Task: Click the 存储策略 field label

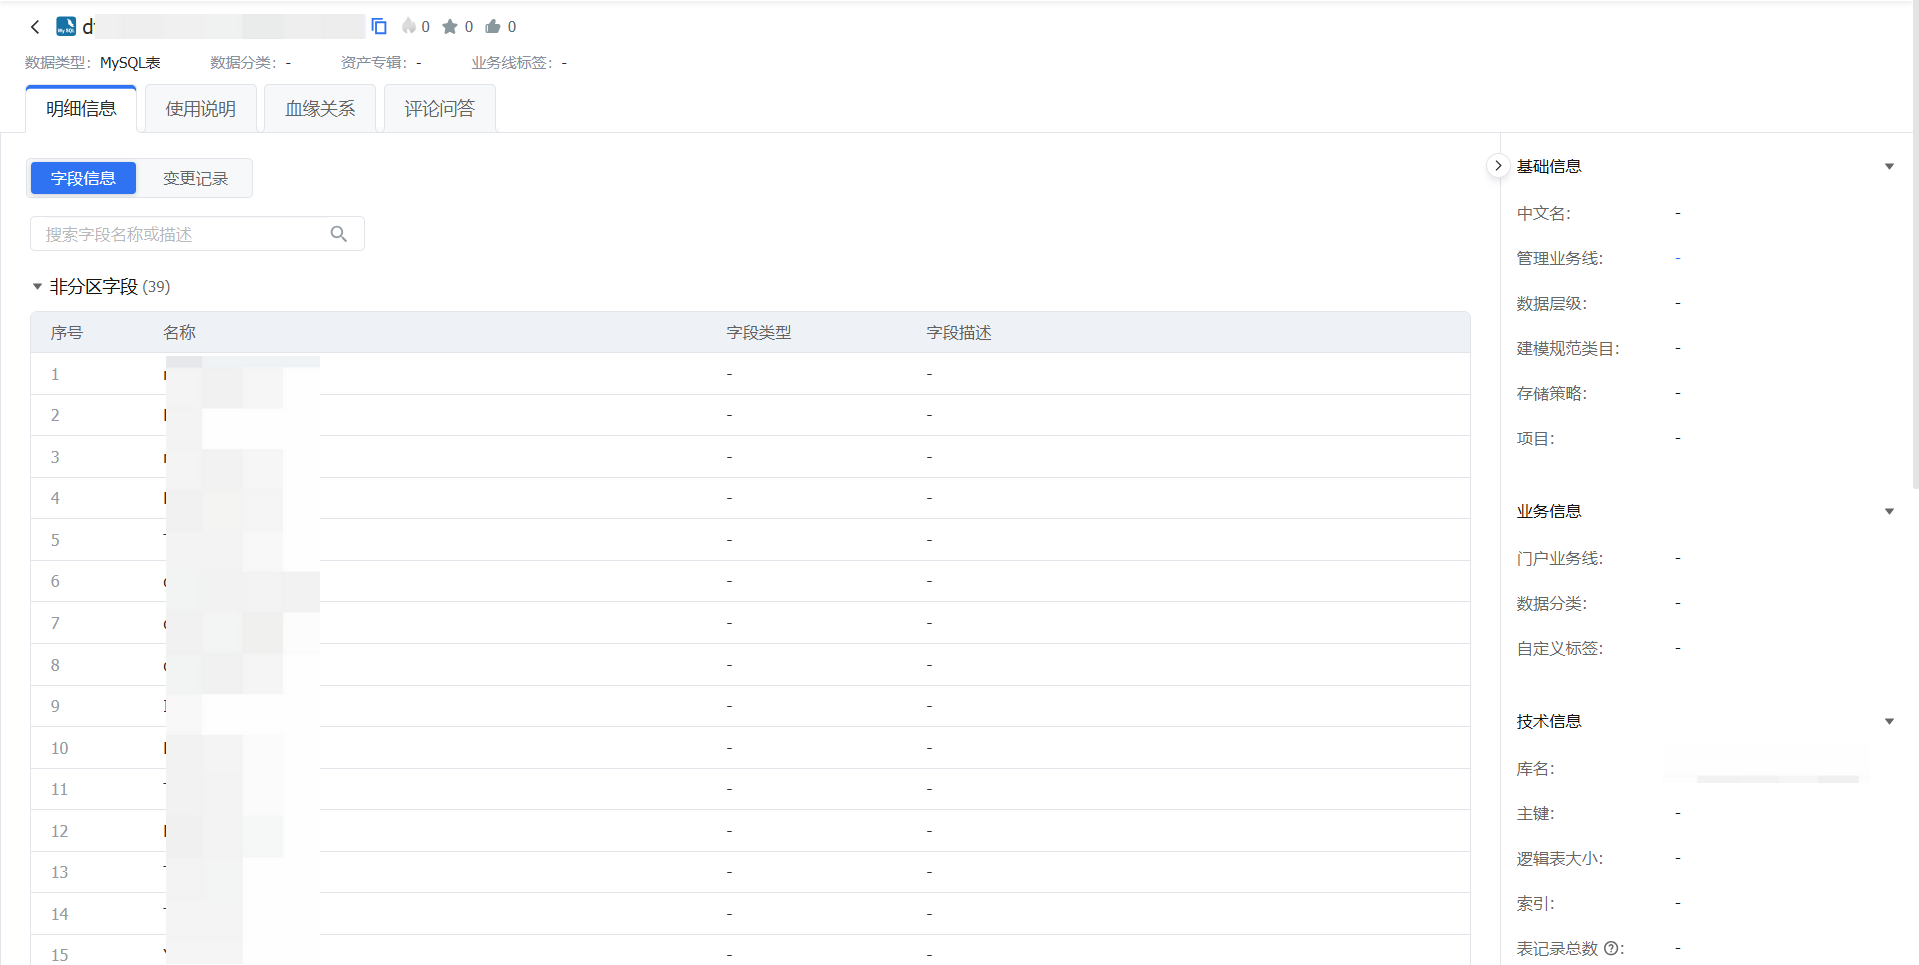Action: [x=1551, y=393]
